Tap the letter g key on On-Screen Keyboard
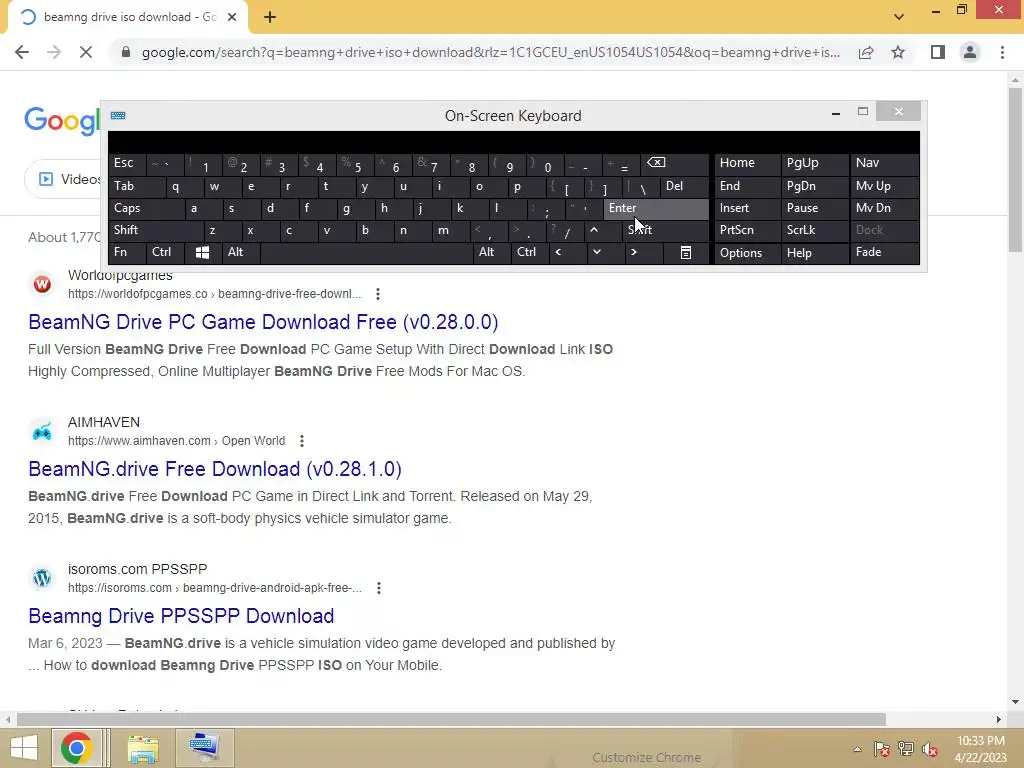This screenshot has width=1024, height=768. (x=355, y=208)
